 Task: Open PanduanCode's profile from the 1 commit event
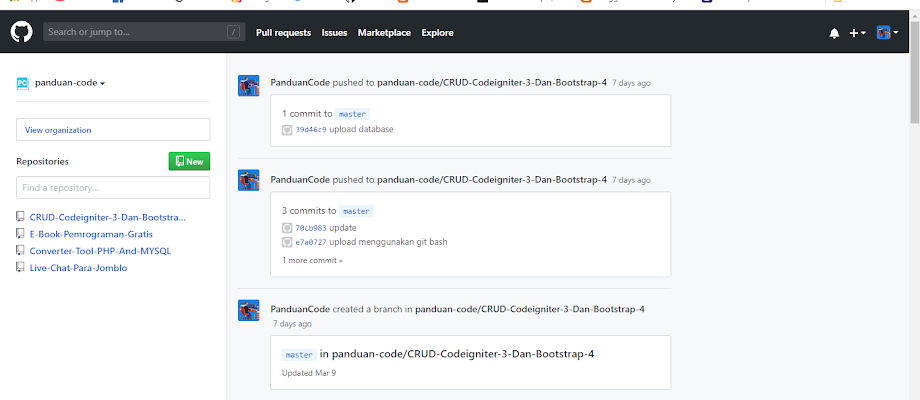300,83
